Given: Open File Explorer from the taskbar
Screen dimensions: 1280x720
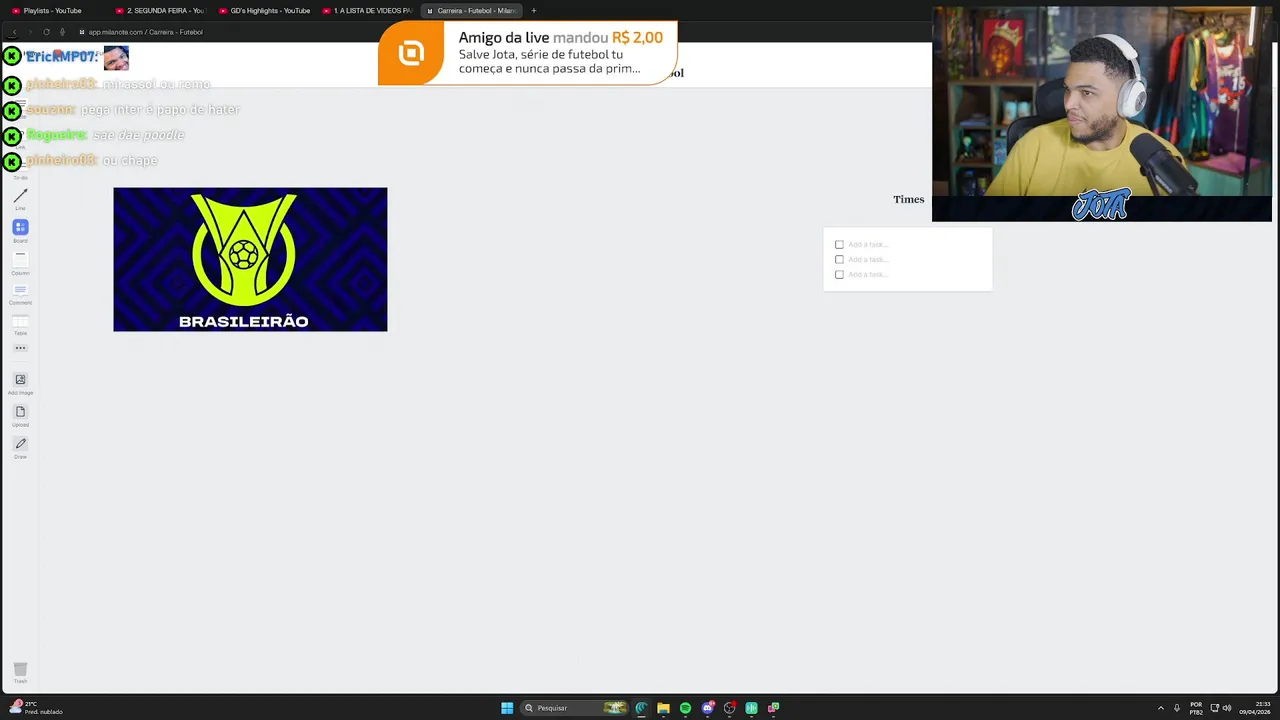Looking at the screenshot, I should [663, 708].
